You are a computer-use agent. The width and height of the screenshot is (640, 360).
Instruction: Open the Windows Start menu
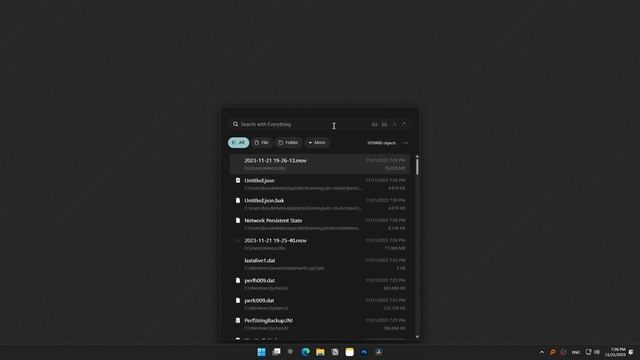261,352
